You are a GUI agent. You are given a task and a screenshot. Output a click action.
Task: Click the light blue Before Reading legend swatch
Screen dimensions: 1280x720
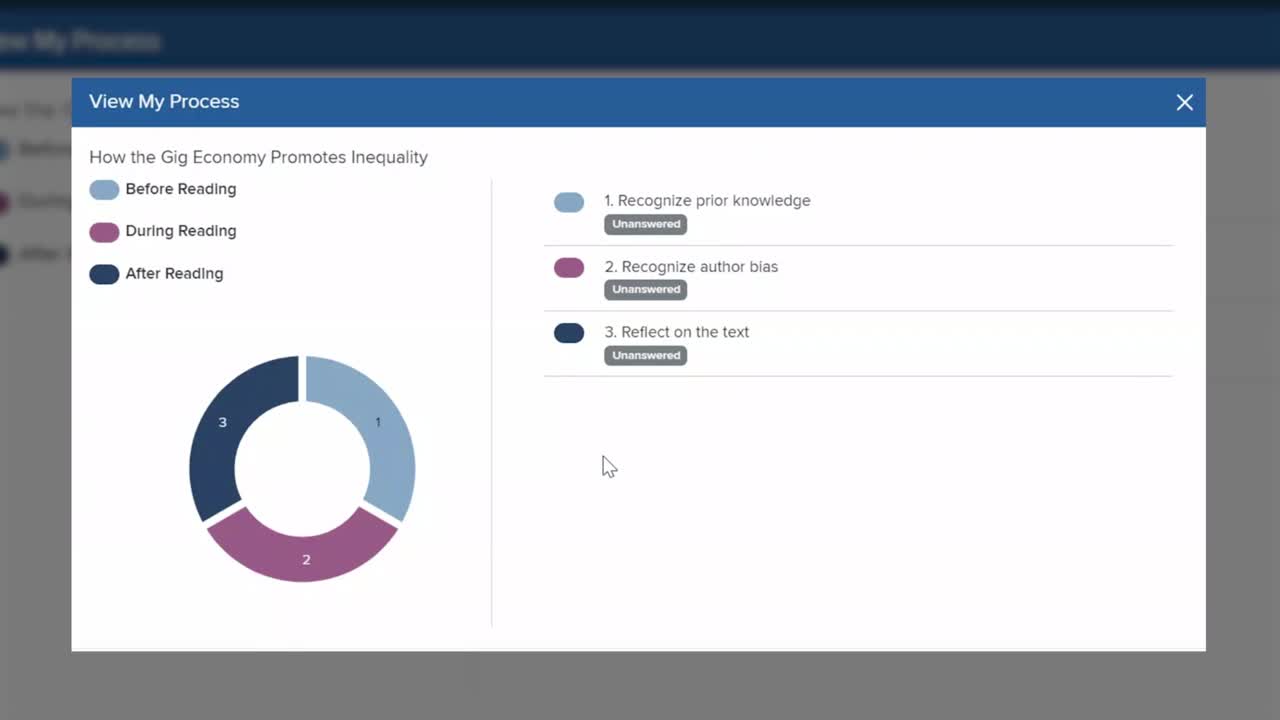tap(104, 190)
